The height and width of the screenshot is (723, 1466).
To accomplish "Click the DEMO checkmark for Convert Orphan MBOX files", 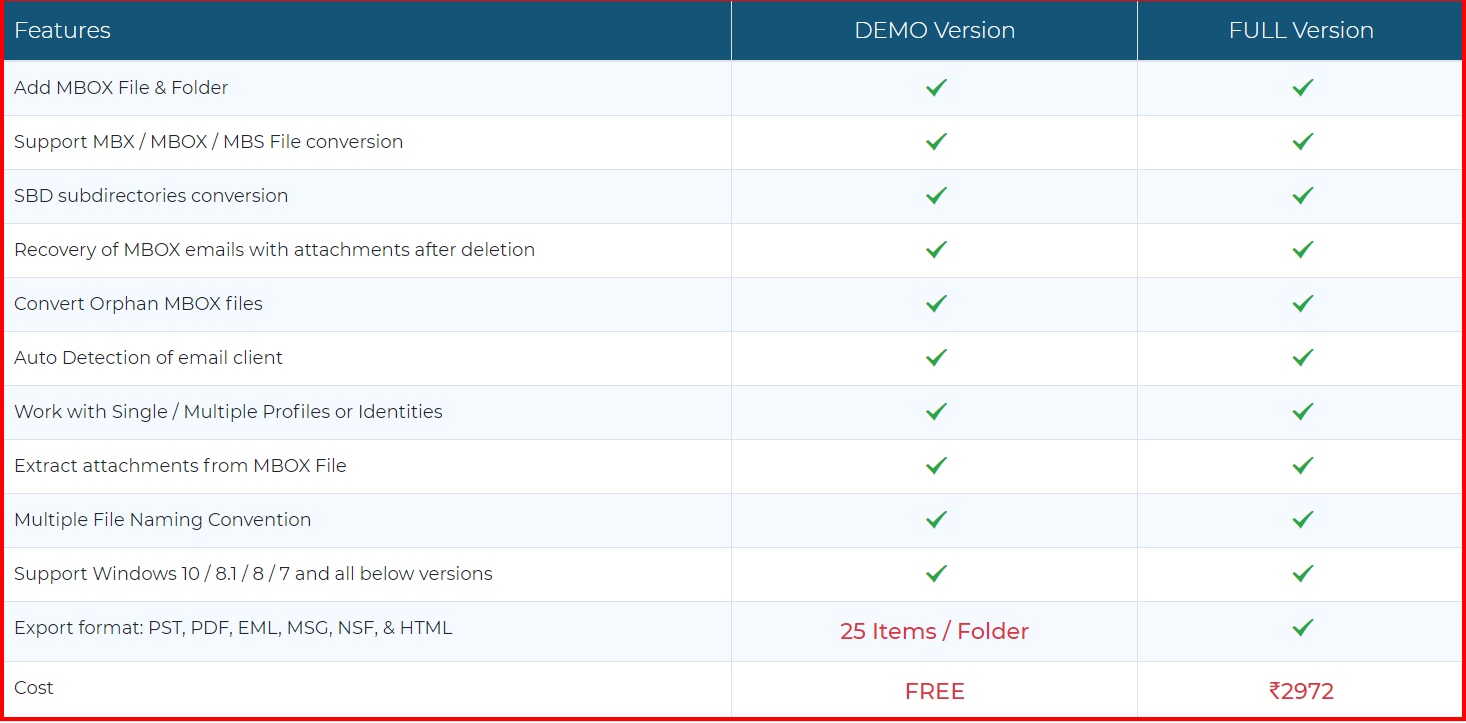I will point(935,304).
